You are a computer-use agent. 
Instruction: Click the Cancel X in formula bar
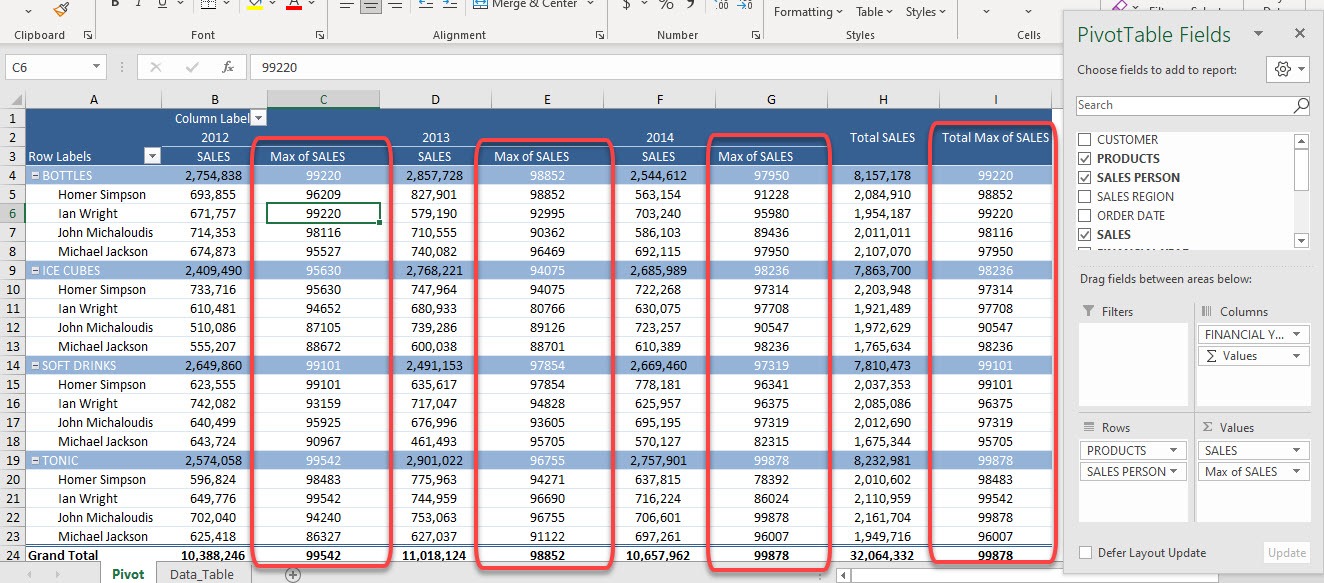155,67
